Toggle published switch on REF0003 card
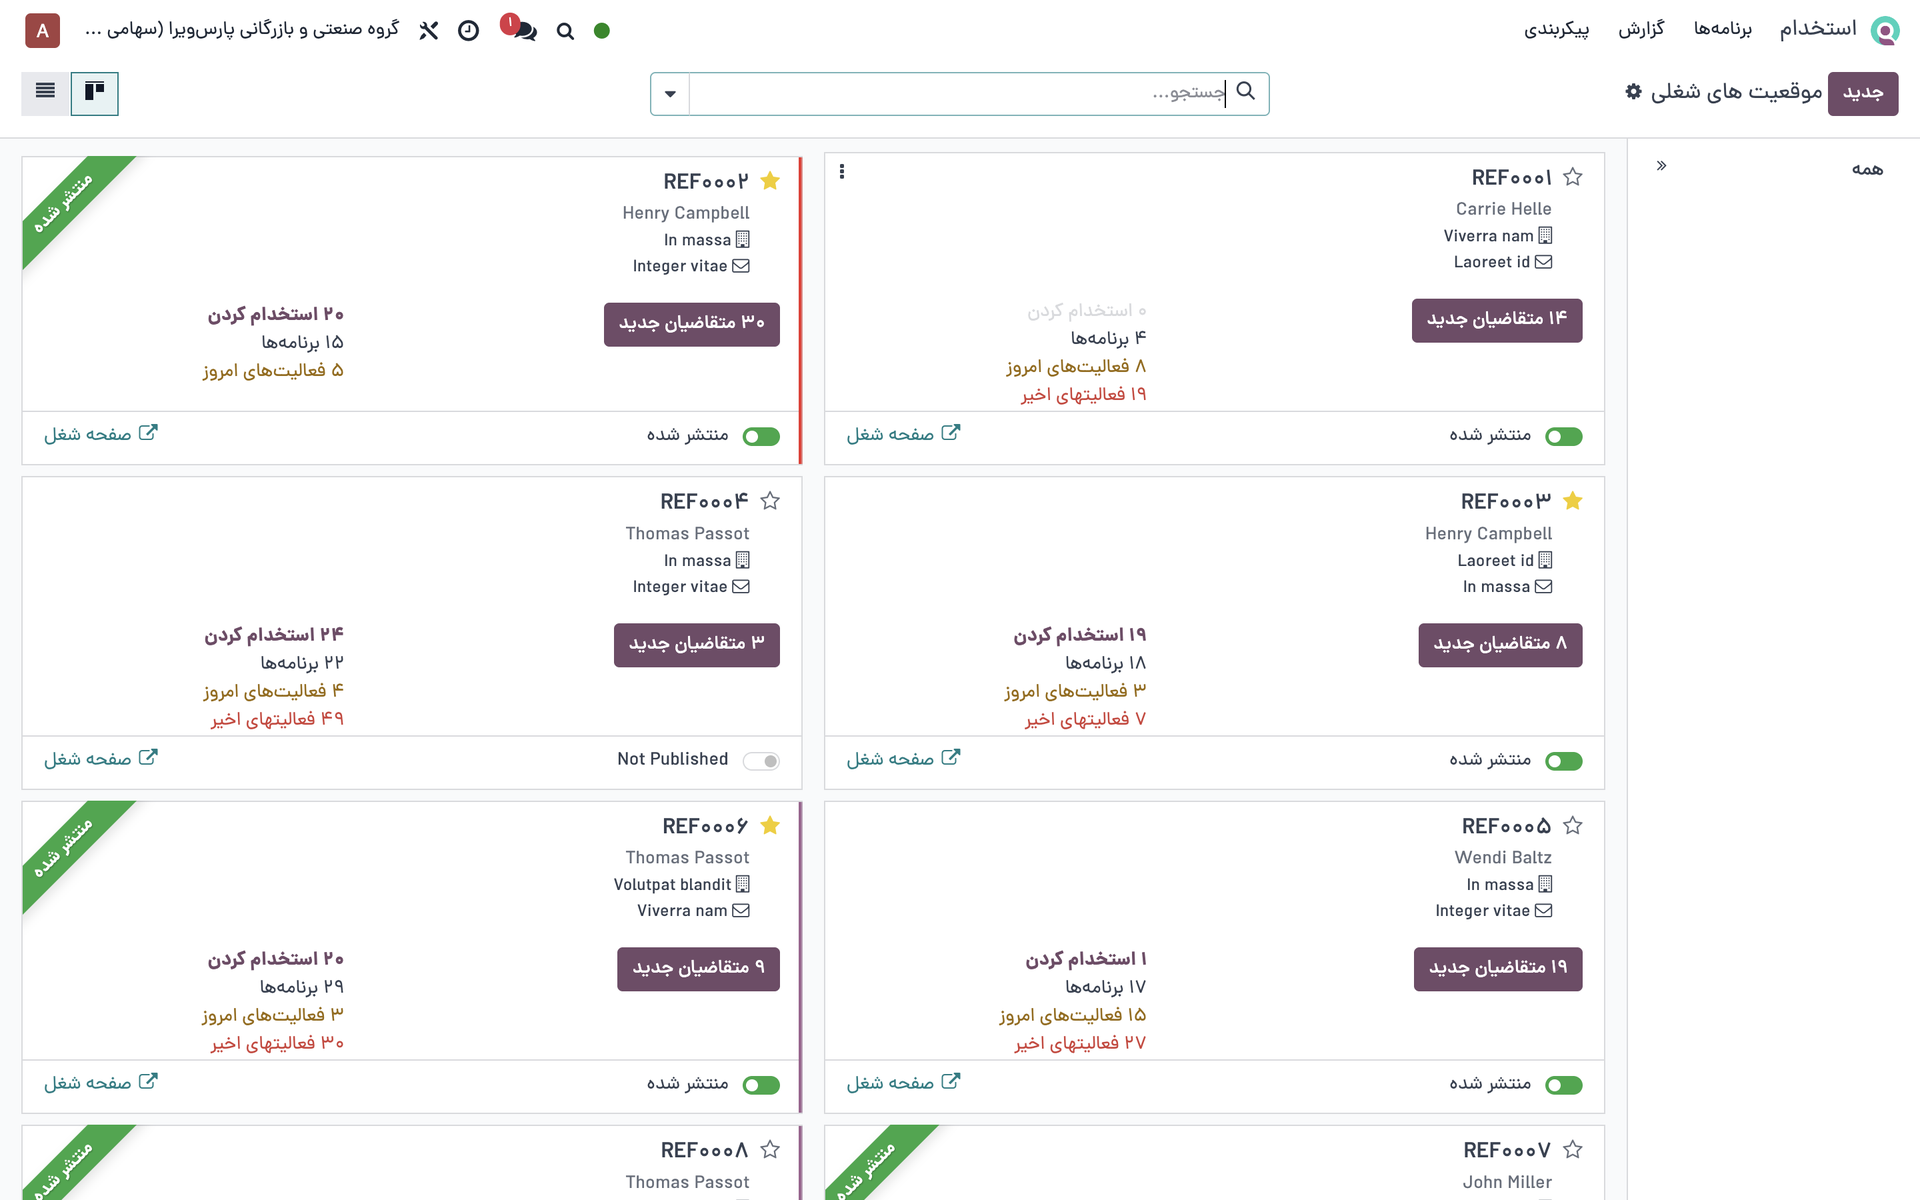This screenshot has height=1200, width=1920. coord(1563,762)
